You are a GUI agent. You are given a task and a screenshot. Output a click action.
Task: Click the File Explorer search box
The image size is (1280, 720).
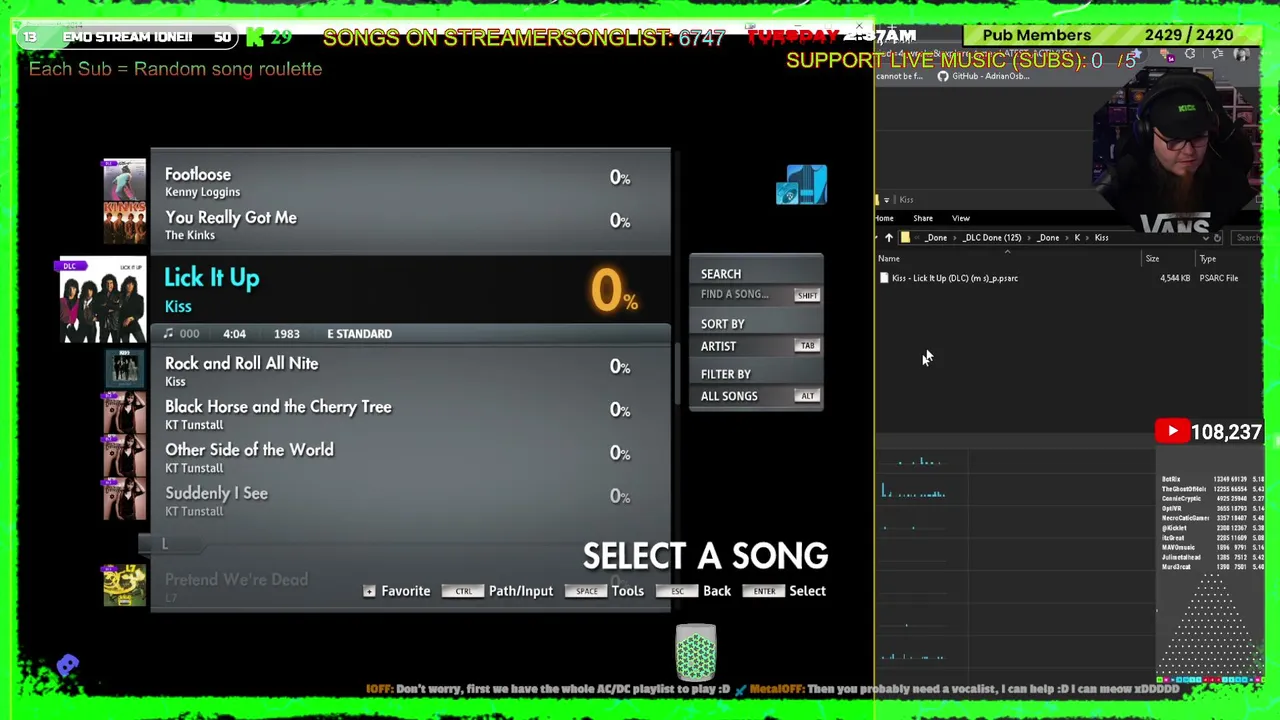1247,238
